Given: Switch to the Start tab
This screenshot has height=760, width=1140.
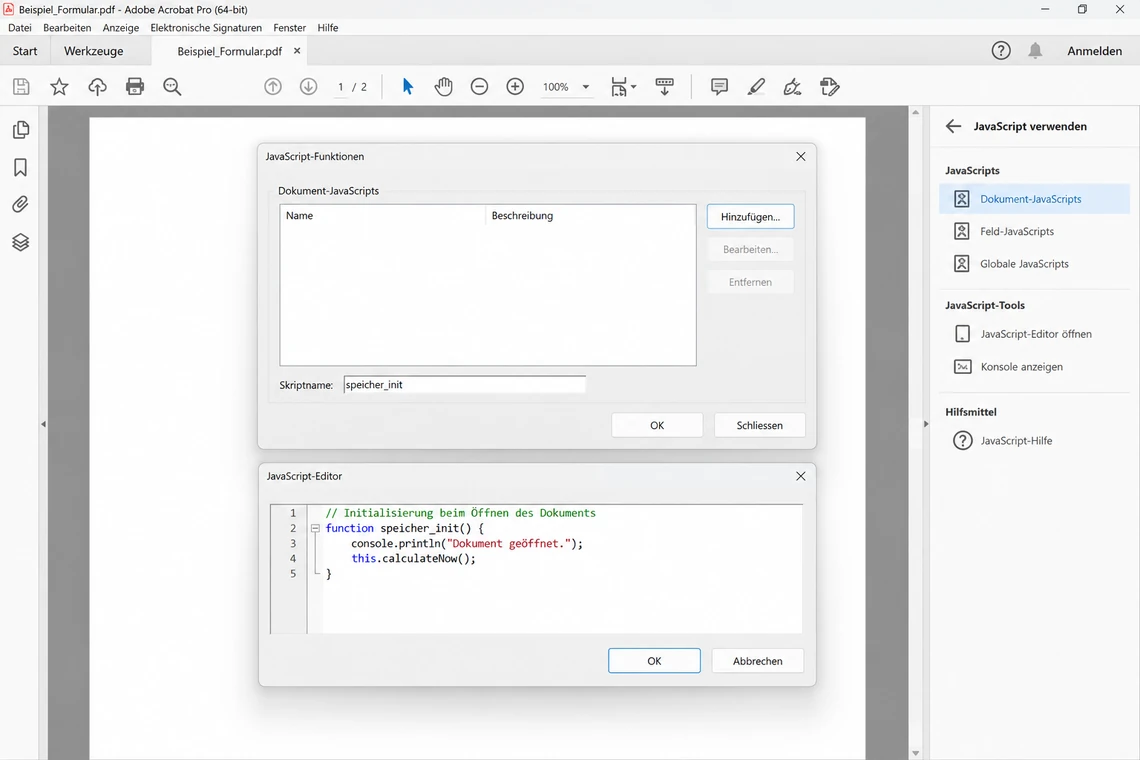Looking at the screenshot, I should 25,51.
